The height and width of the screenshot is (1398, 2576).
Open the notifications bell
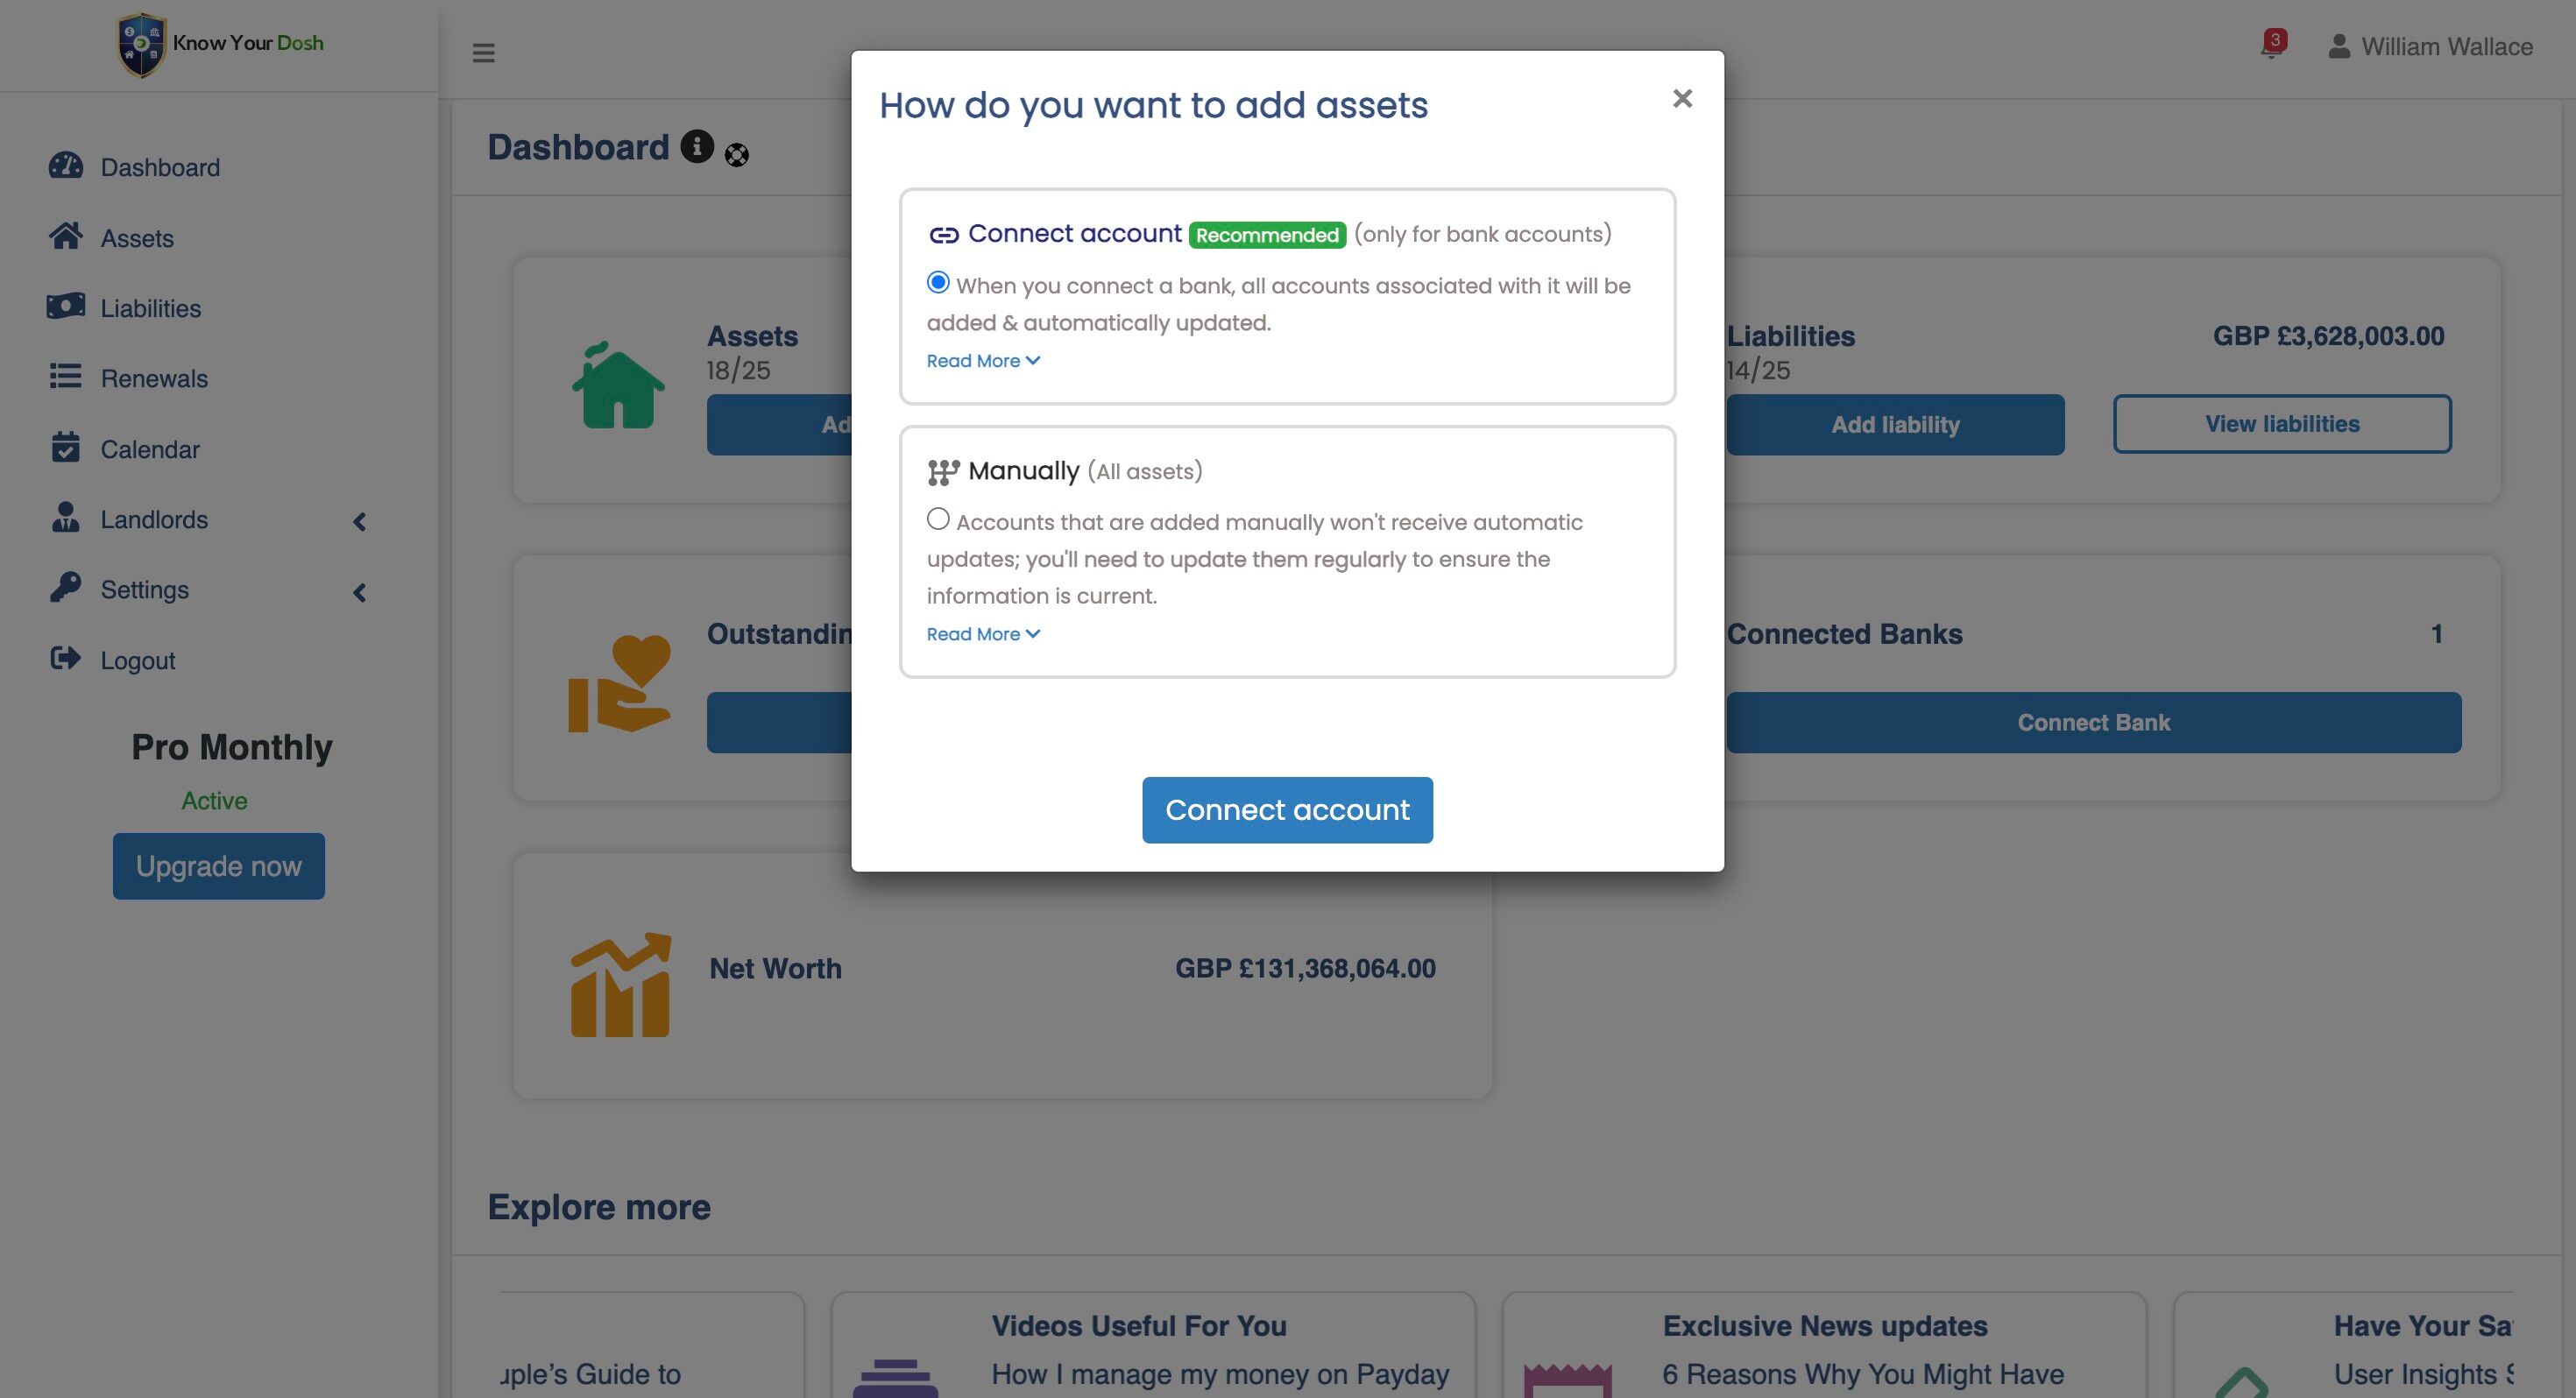[2270, 46]
